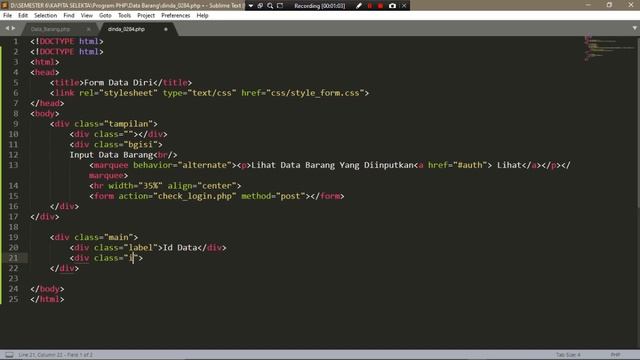Click the "tampilan" class name

coord(129,124)
